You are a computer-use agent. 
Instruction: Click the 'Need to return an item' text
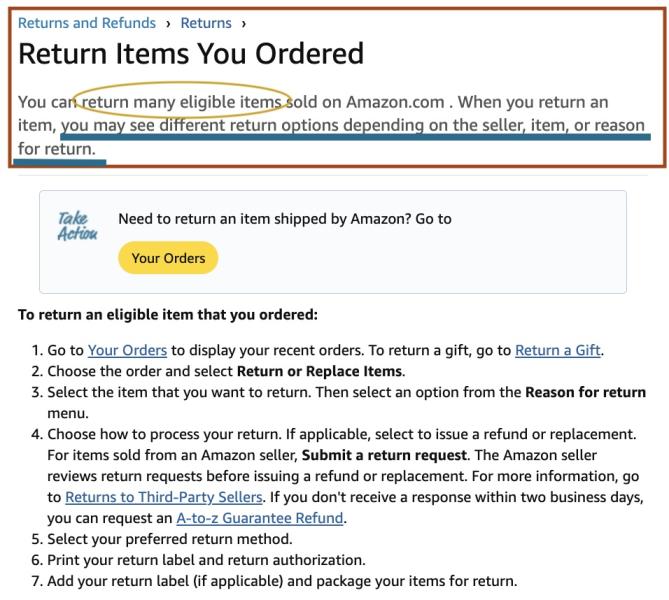point(285,219)
